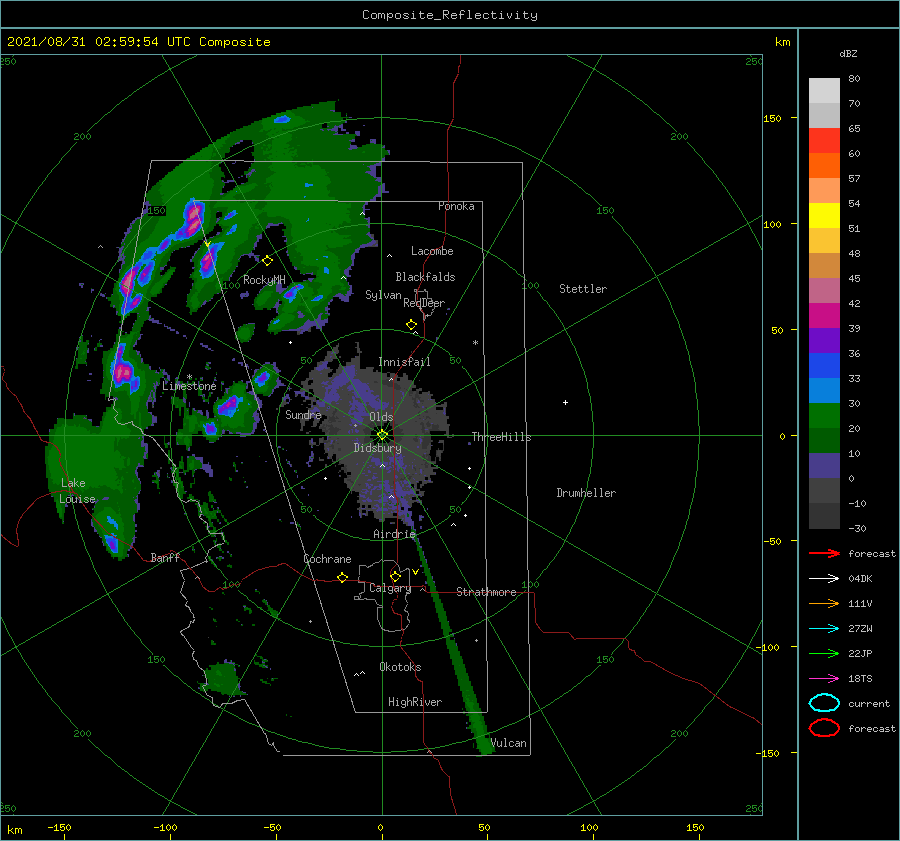Click the RockyMH label
This screenshot has width=900, height=841.
click(264, 280)
